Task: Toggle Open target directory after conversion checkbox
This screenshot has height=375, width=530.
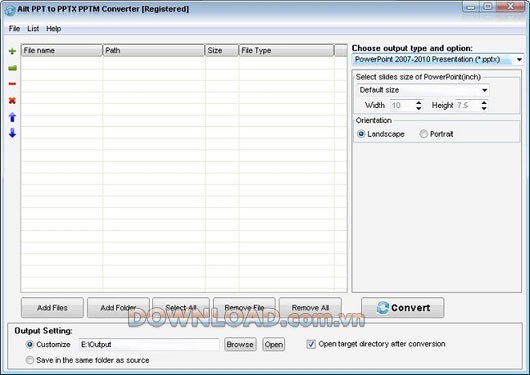Action: point(311,344)
